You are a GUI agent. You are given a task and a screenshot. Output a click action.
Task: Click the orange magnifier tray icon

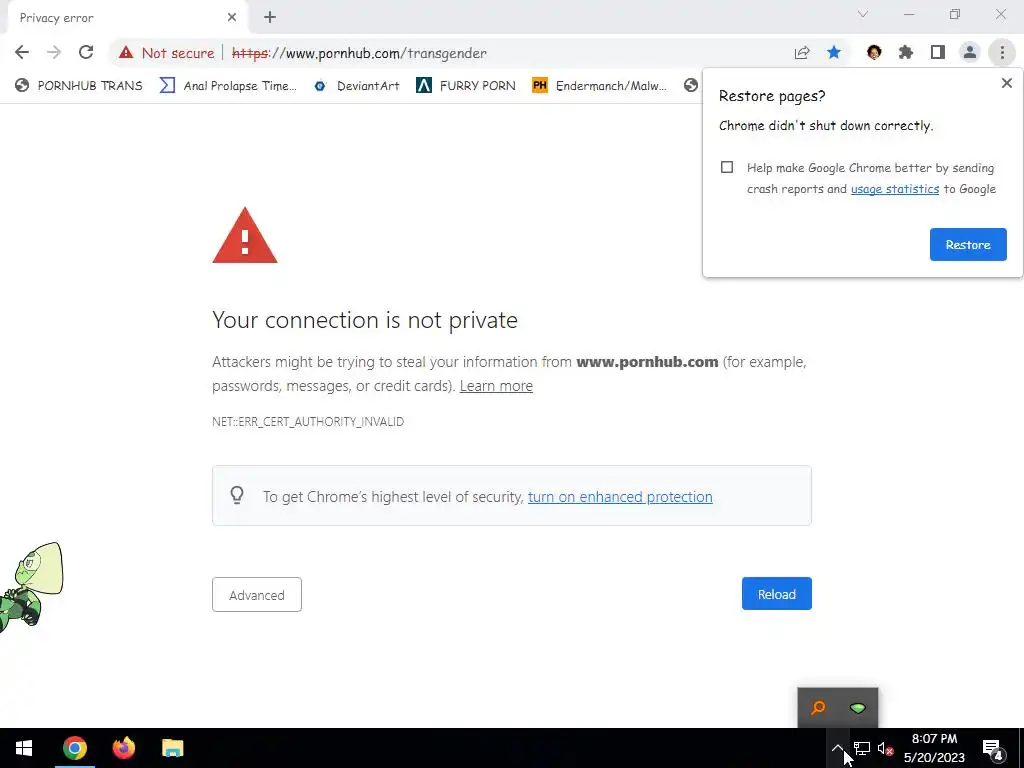click(x=818, y=708)
